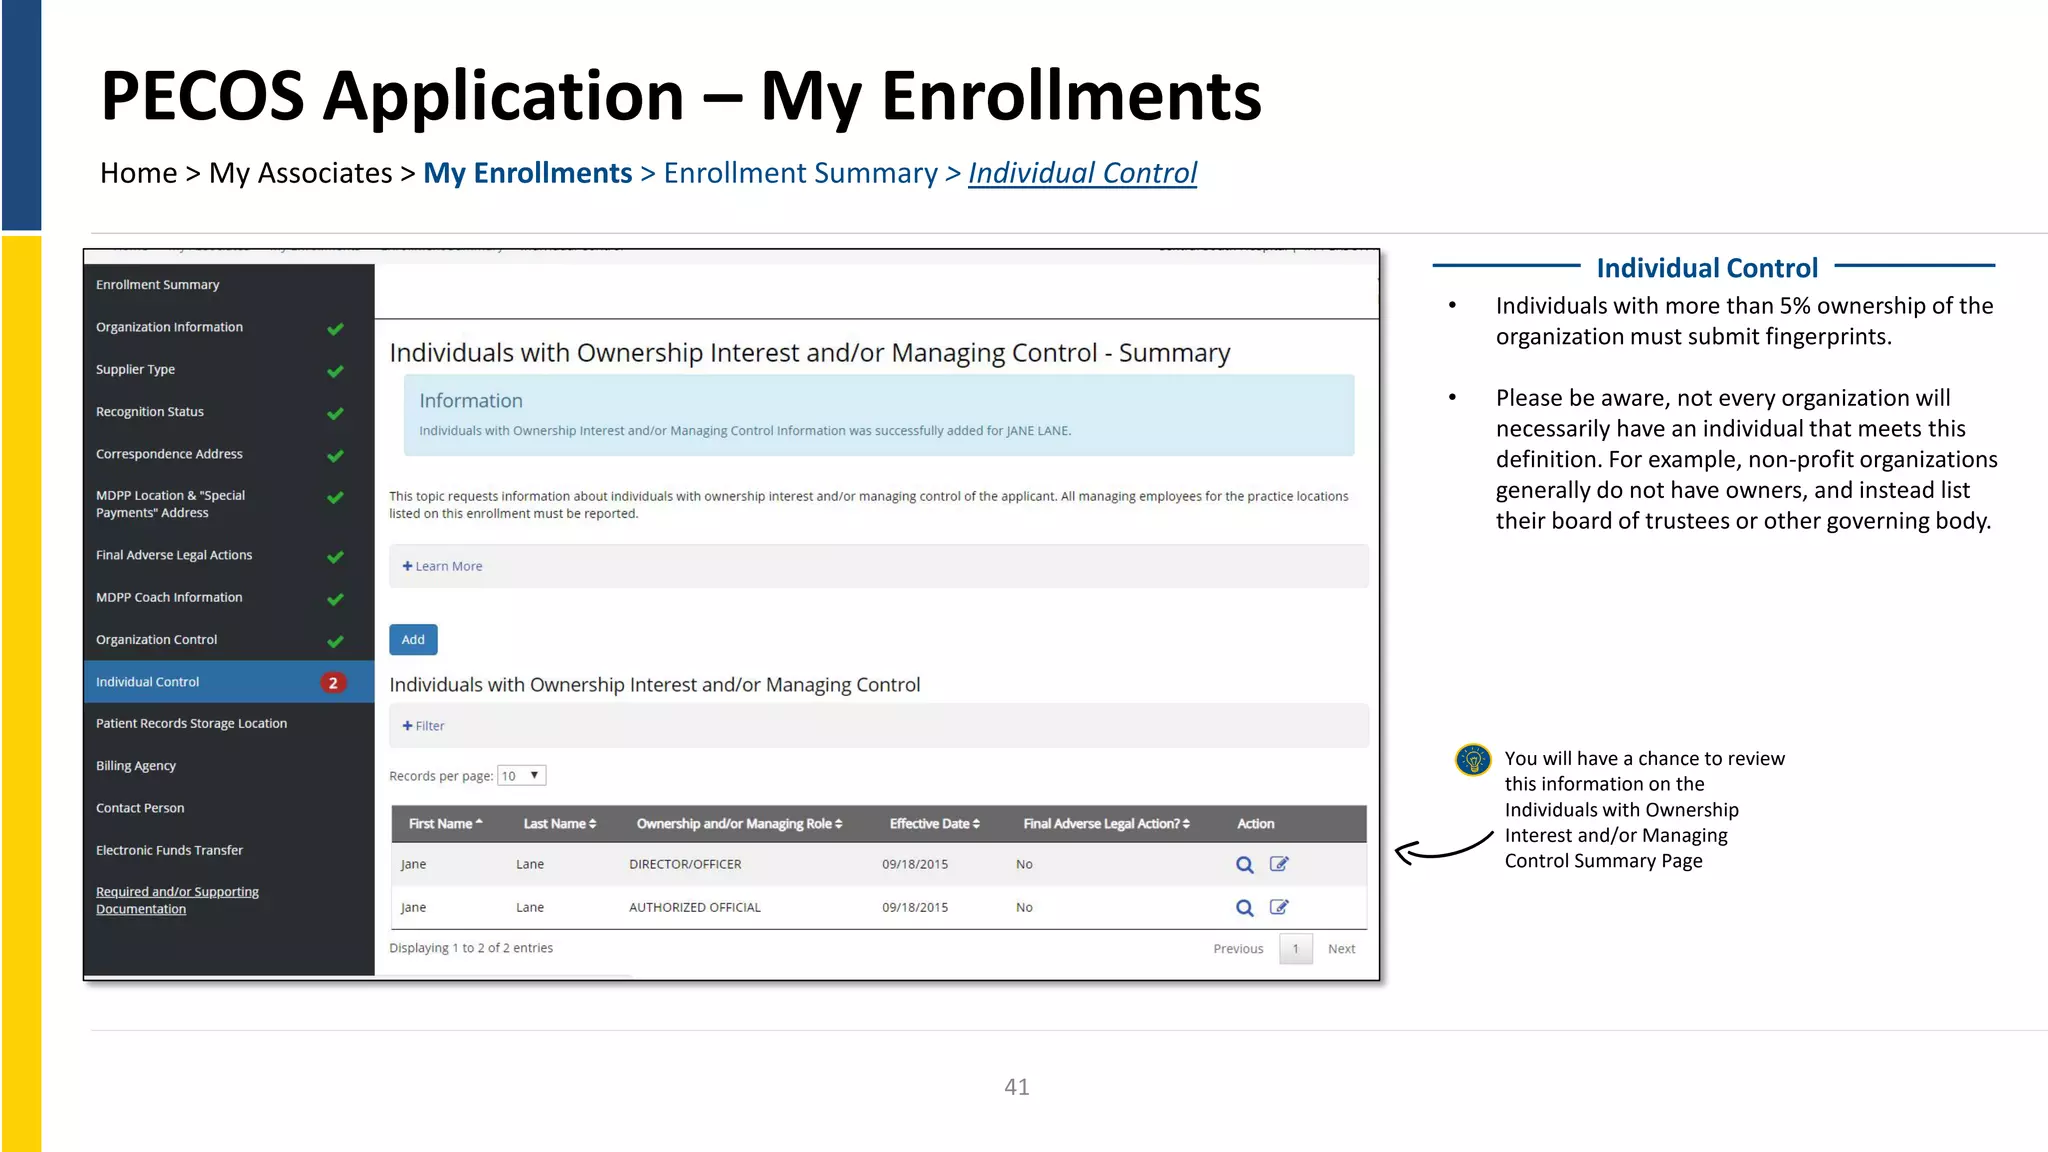This screenshot has width=2048, height=1152.
Task: Sort table by Last Name
Action: click(560, 824)
